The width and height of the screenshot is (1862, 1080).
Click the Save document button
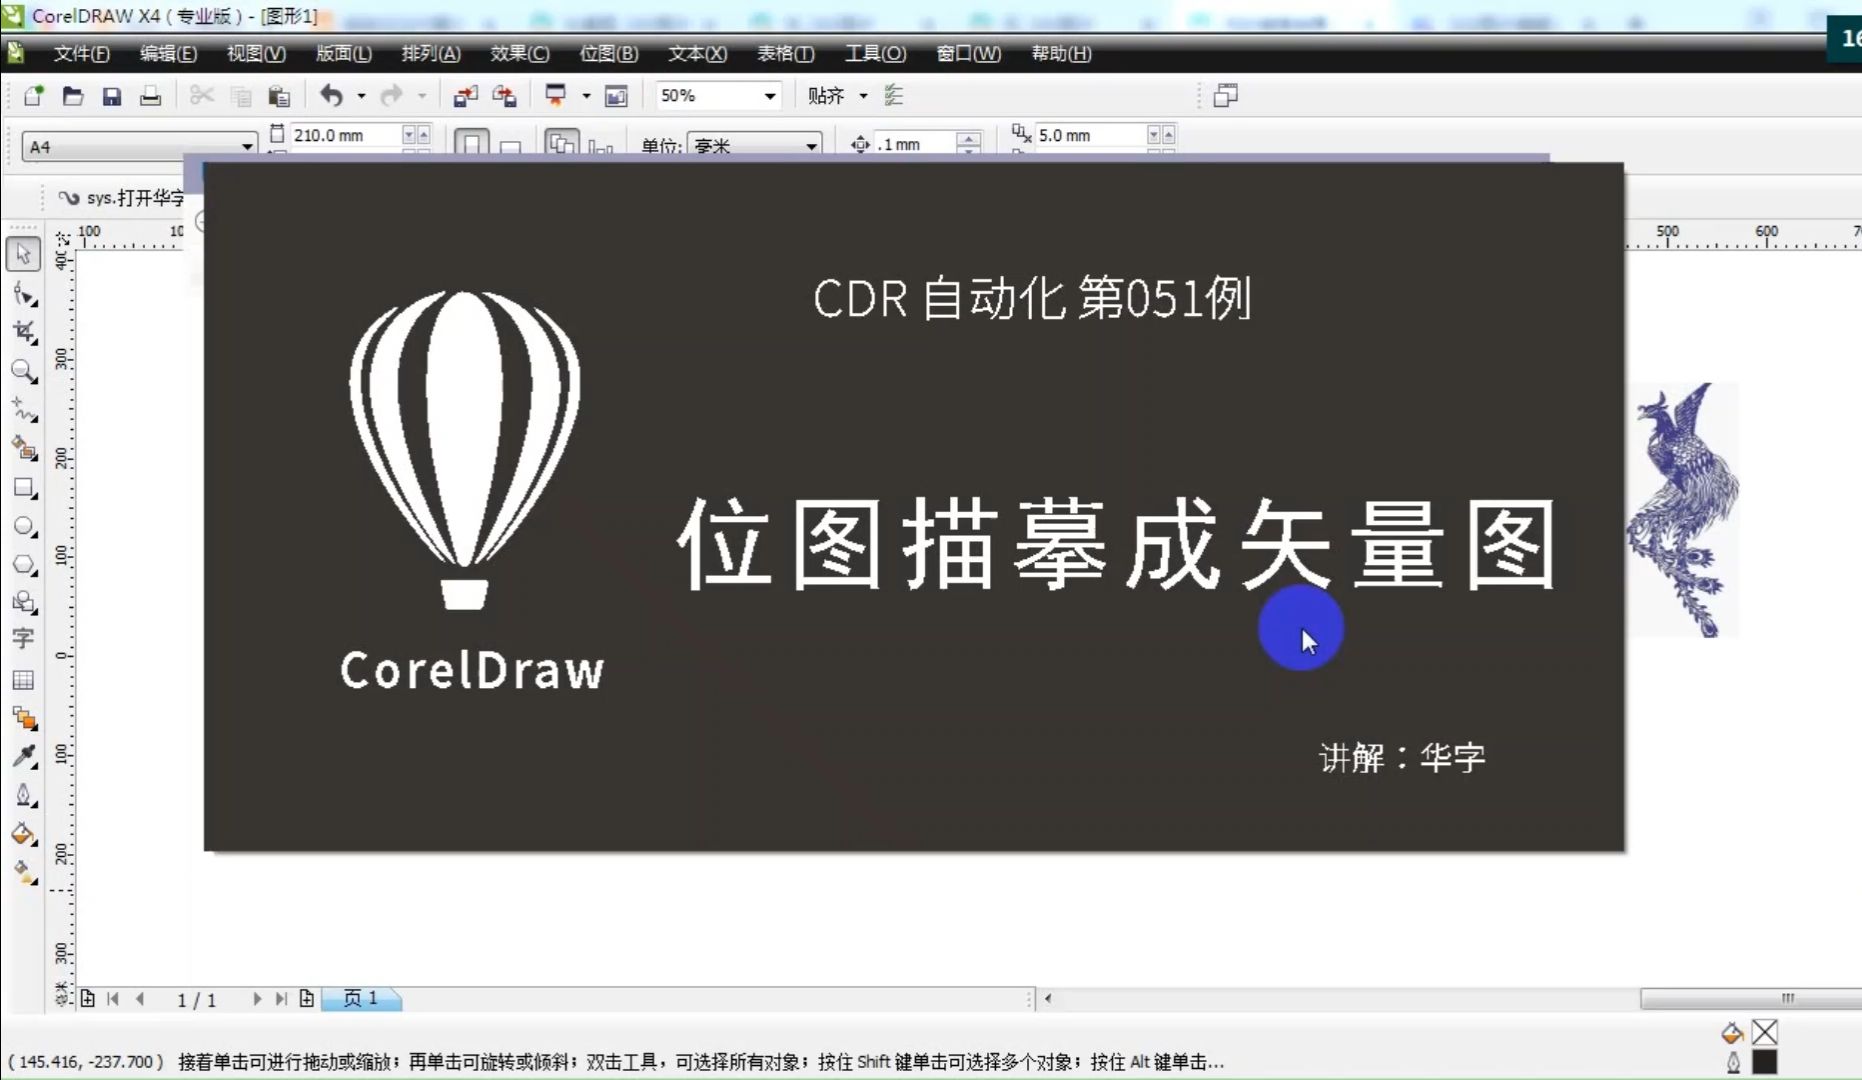pos(111,95)
